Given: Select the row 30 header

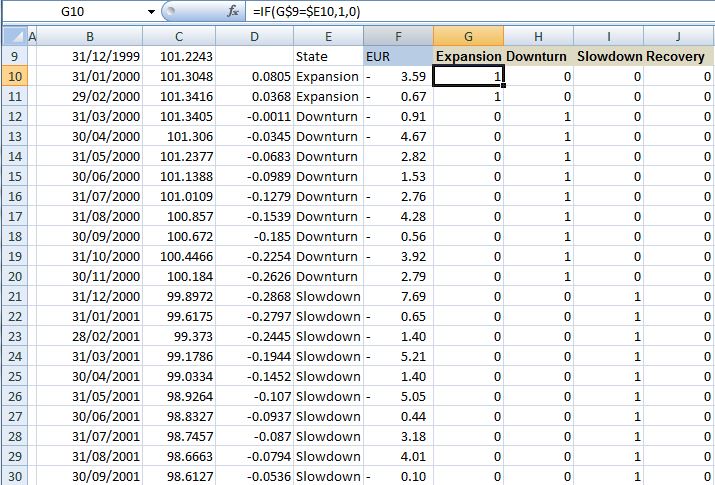Looking at the screenshot, I should click(x=12, y=476).
